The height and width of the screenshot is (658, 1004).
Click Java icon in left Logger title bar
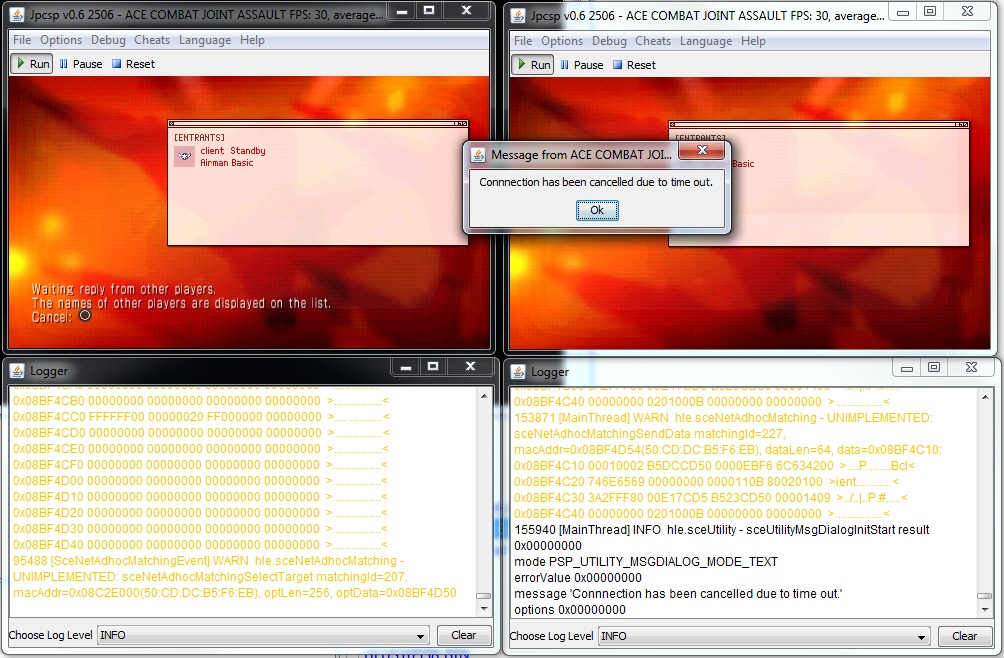(17, 371)
